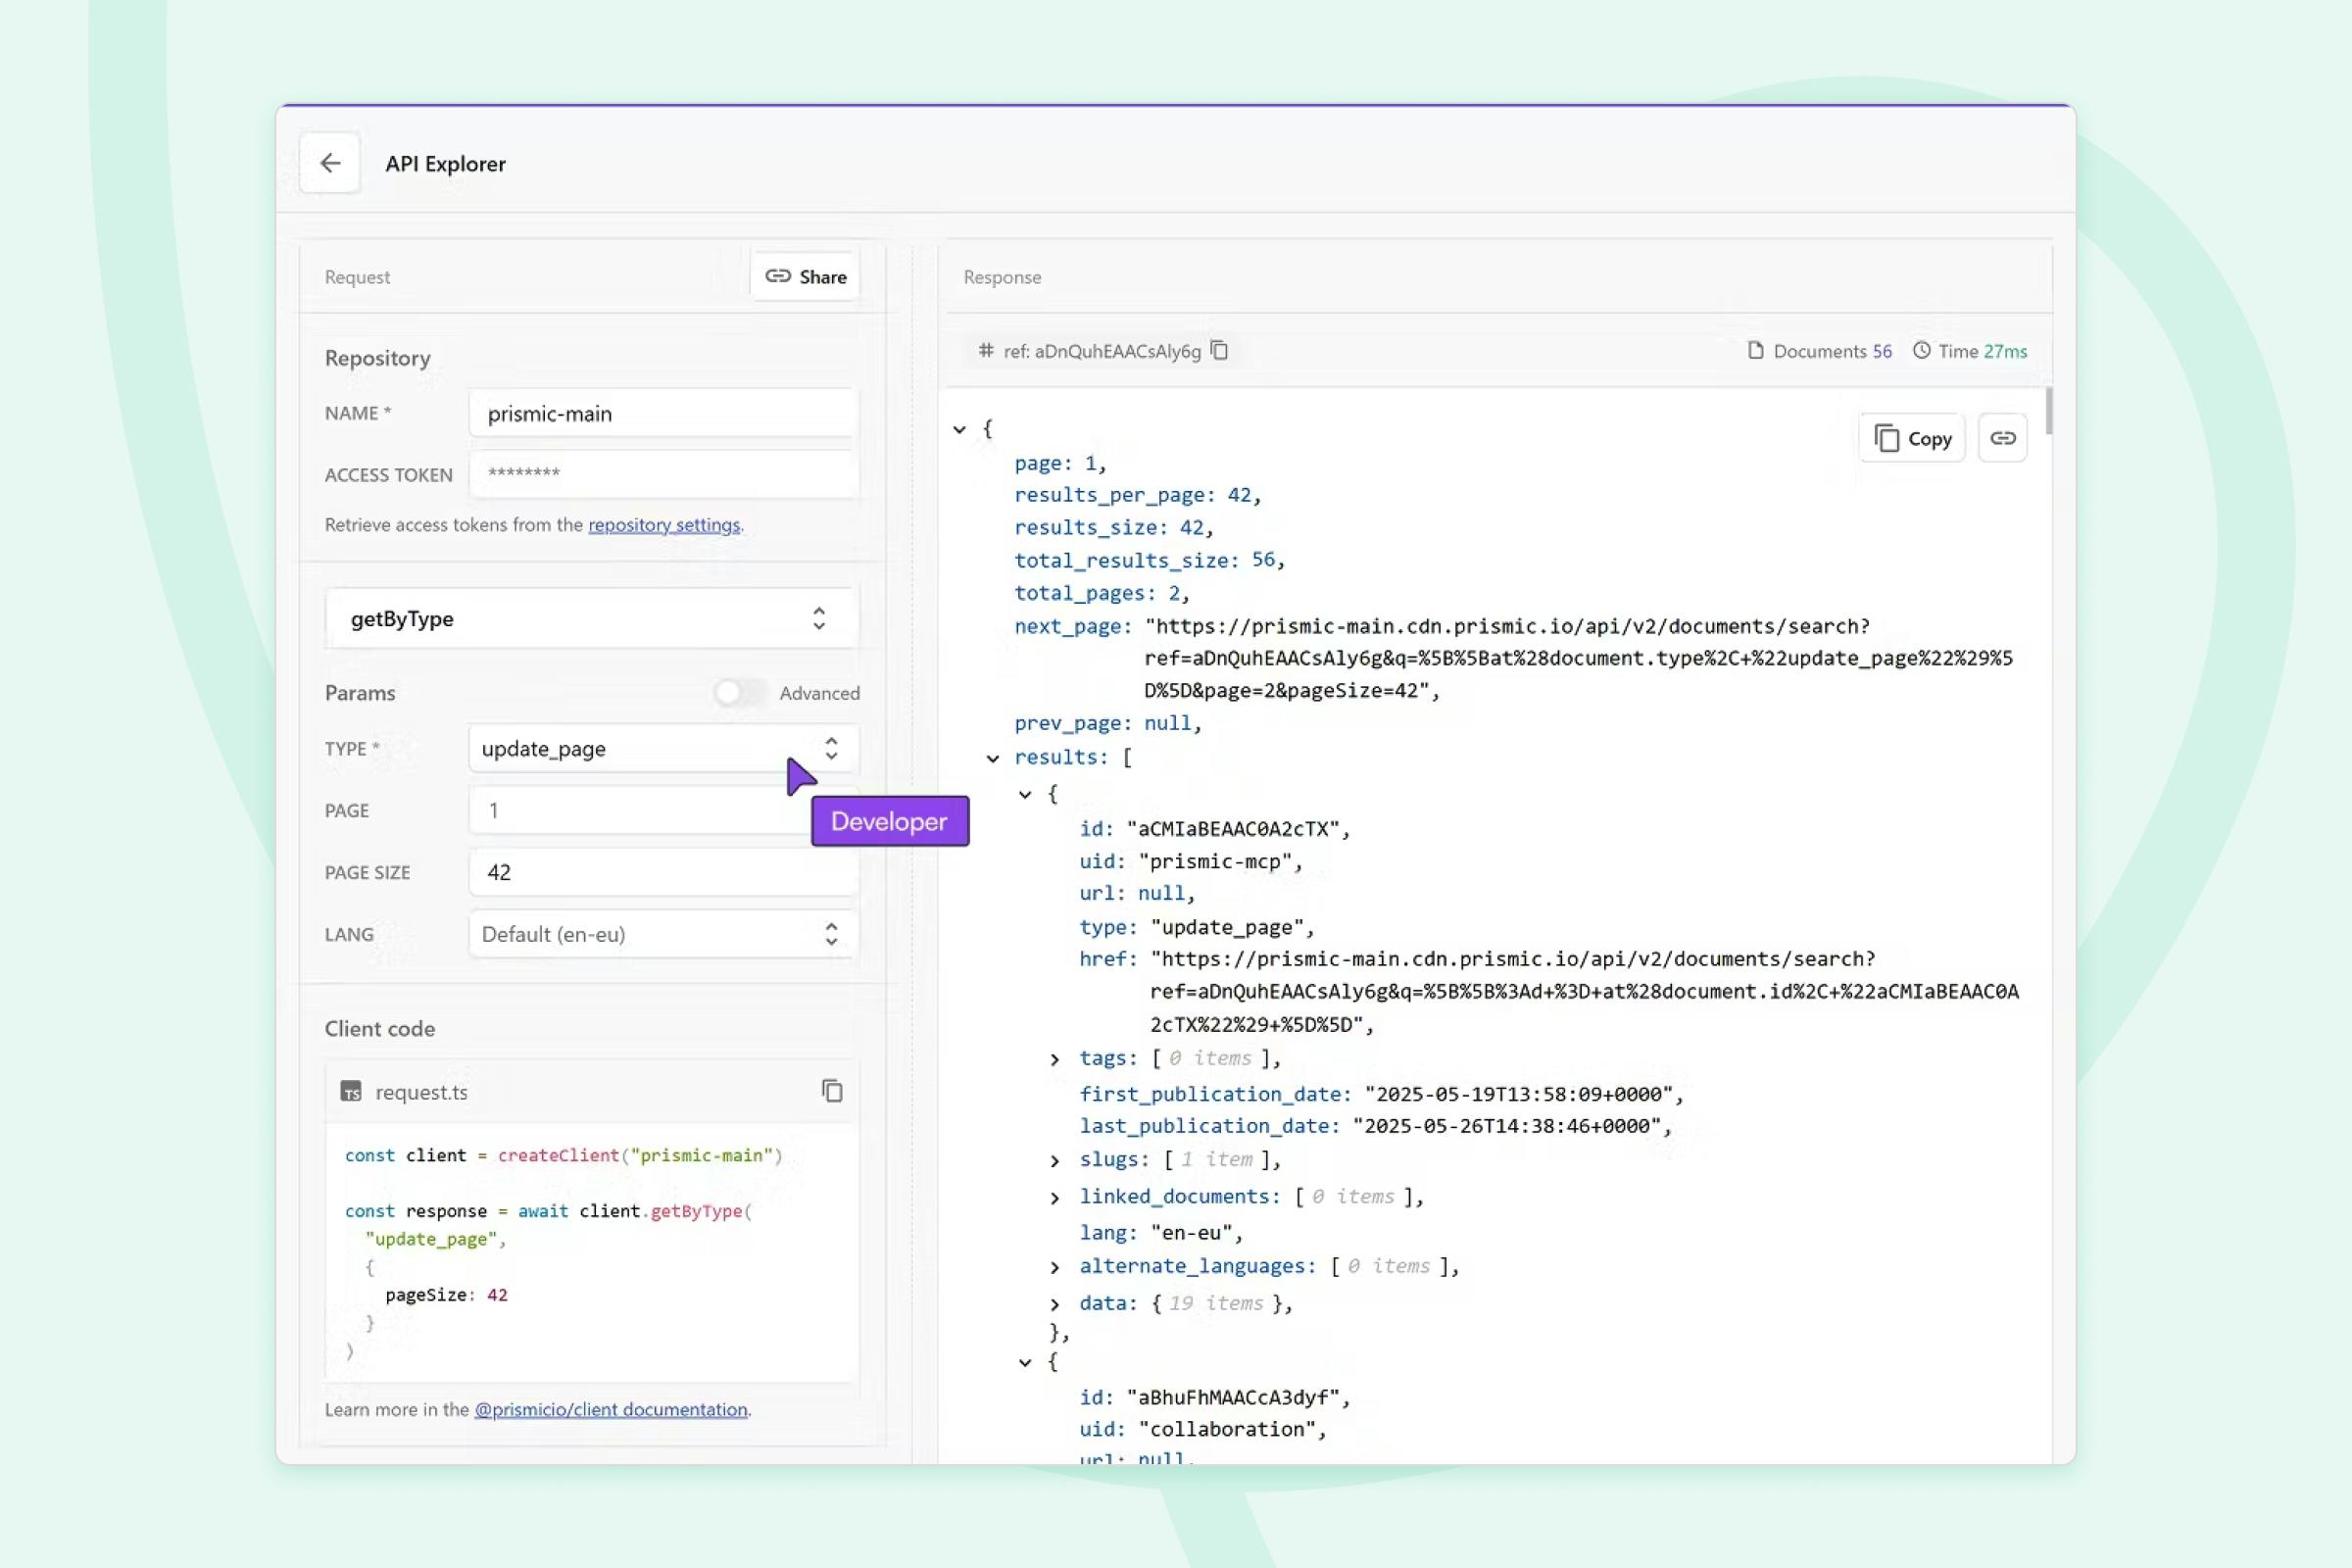Viewport: 2352px width, 1568px height.
Task: Click the Share button
Action: 805,277
